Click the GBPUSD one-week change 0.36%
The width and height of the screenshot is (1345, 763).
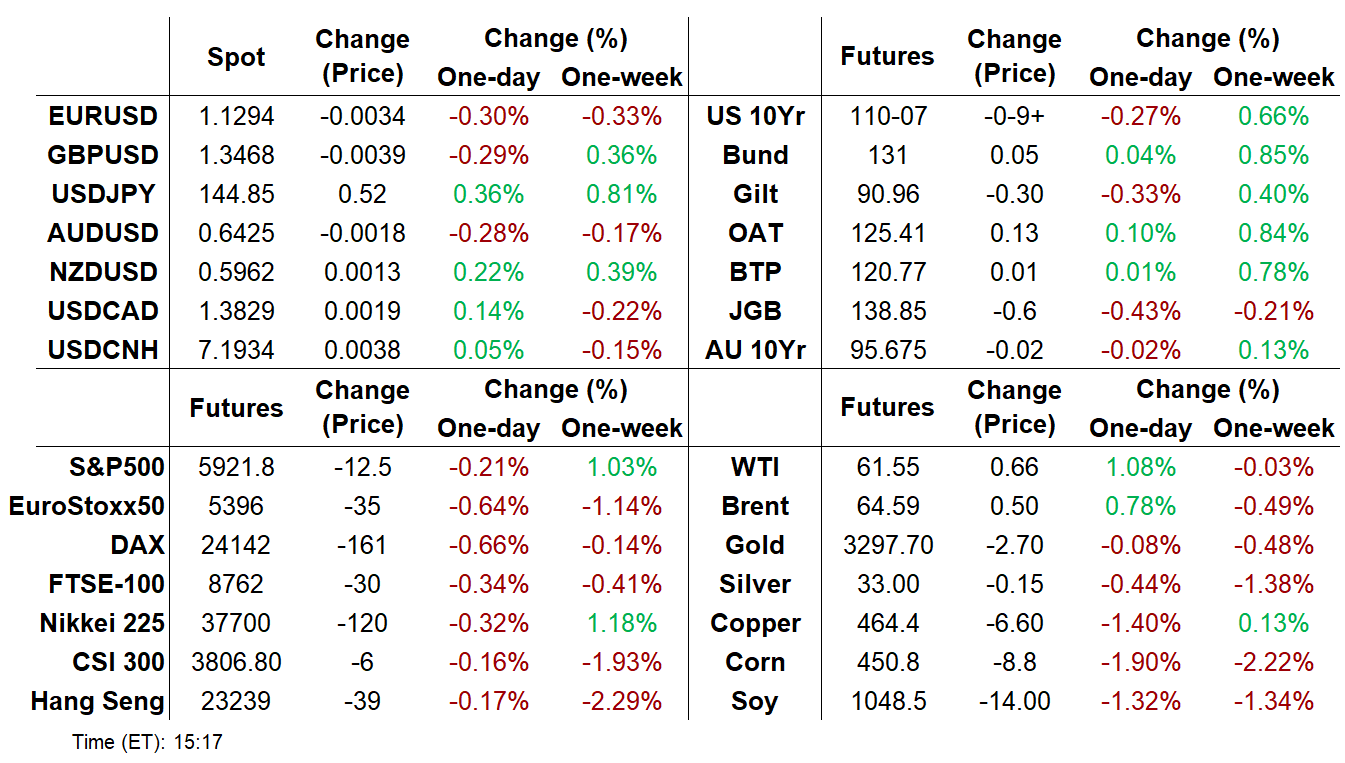click(x=621, y=155)
